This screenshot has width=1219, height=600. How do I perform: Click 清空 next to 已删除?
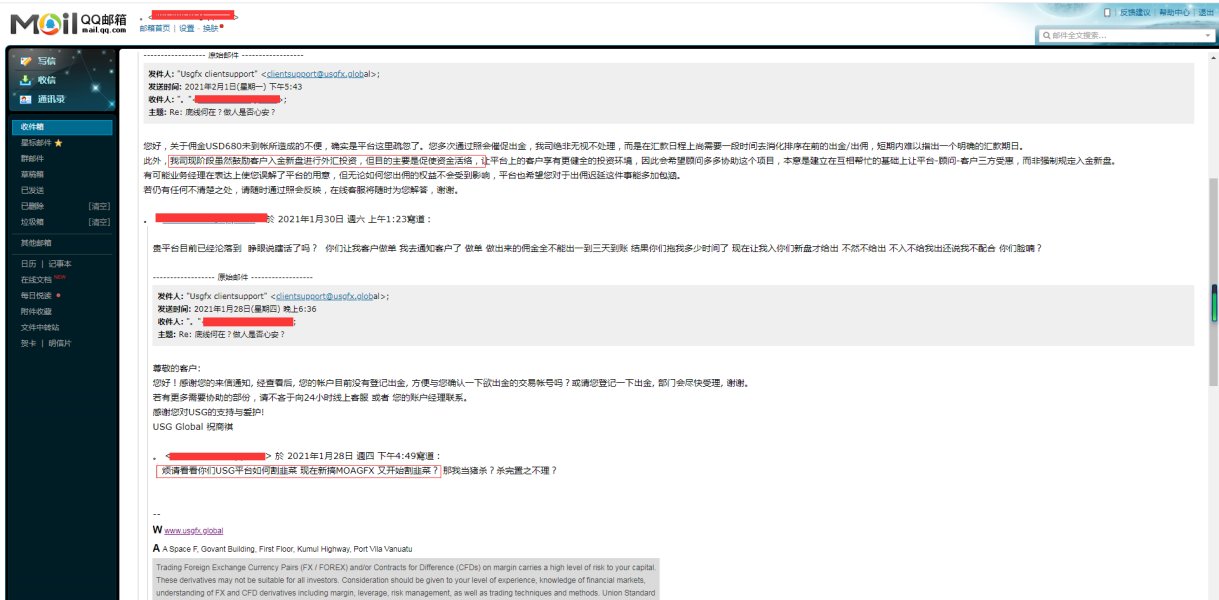99,206
